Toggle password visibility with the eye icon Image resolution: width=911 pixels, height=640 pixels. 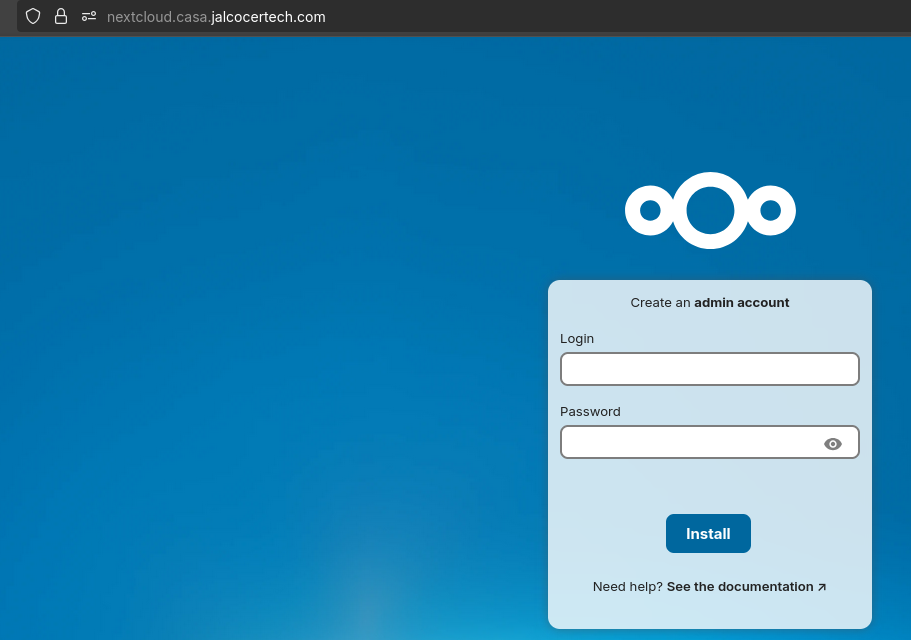click(832, 444)
